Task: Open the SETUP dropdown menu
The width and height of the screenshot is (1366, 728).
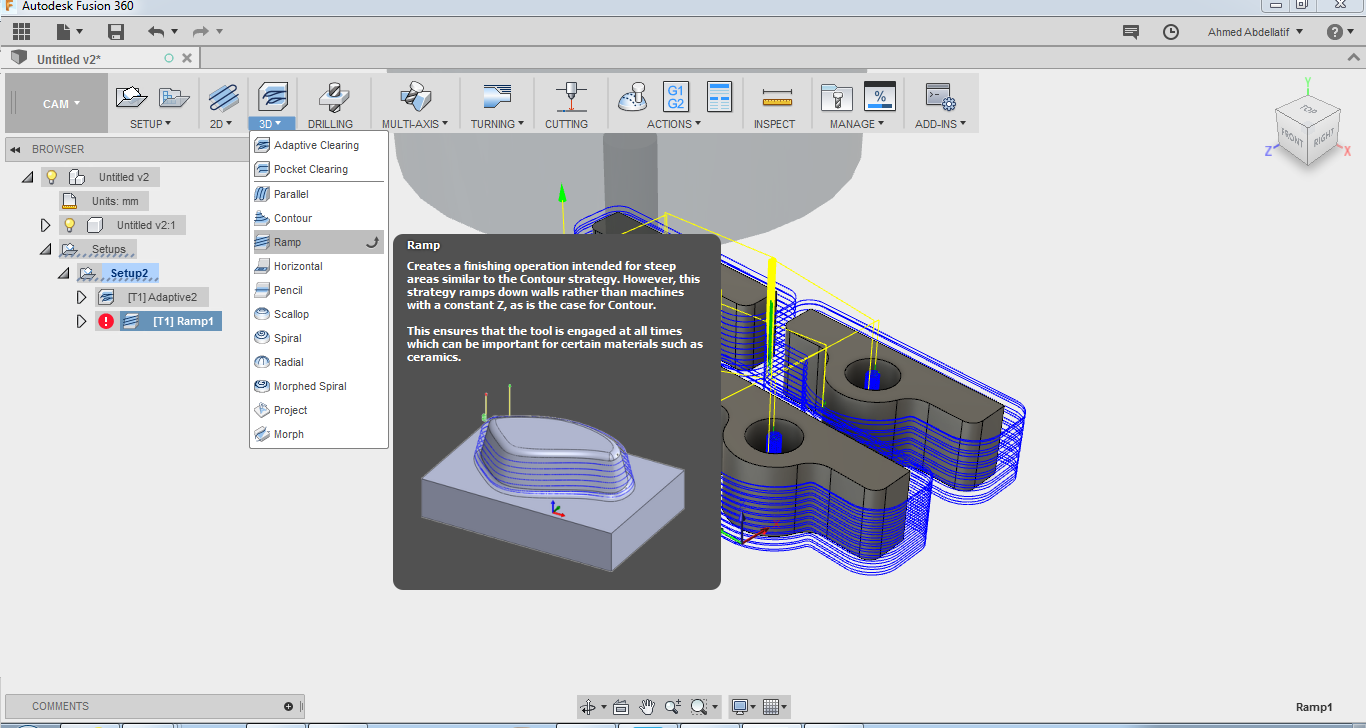Action: tap(150, 124)
